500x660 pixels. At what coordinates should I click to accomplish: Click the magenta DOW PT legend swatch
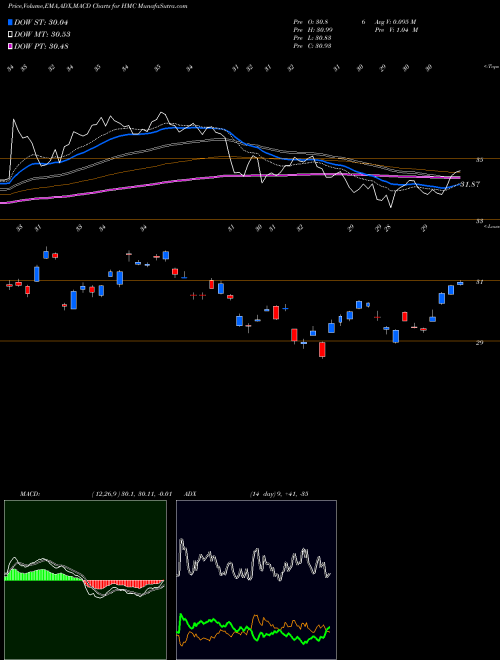click(11, 46)
